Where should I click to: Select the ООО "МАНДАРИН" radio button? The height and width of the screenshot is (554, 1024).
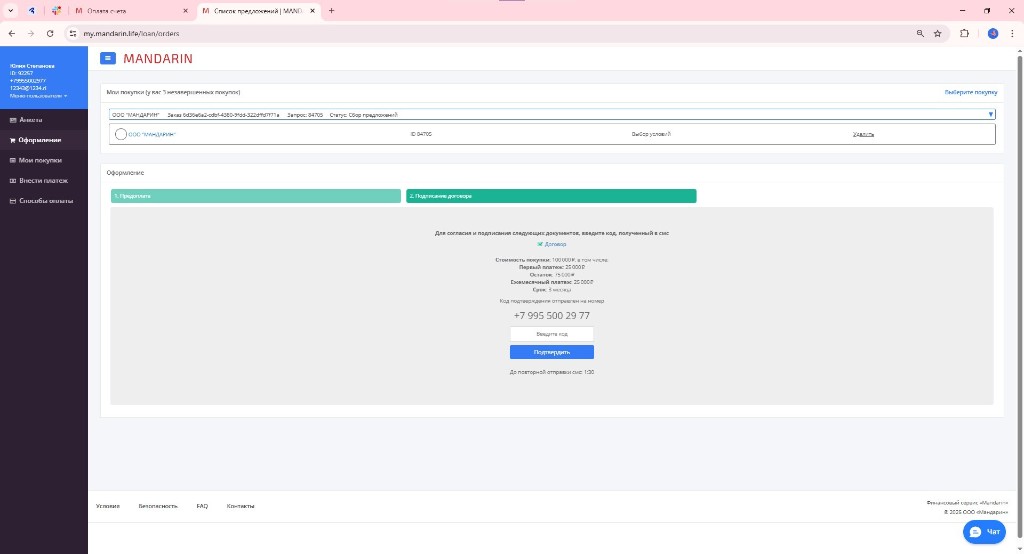[121, 134]
